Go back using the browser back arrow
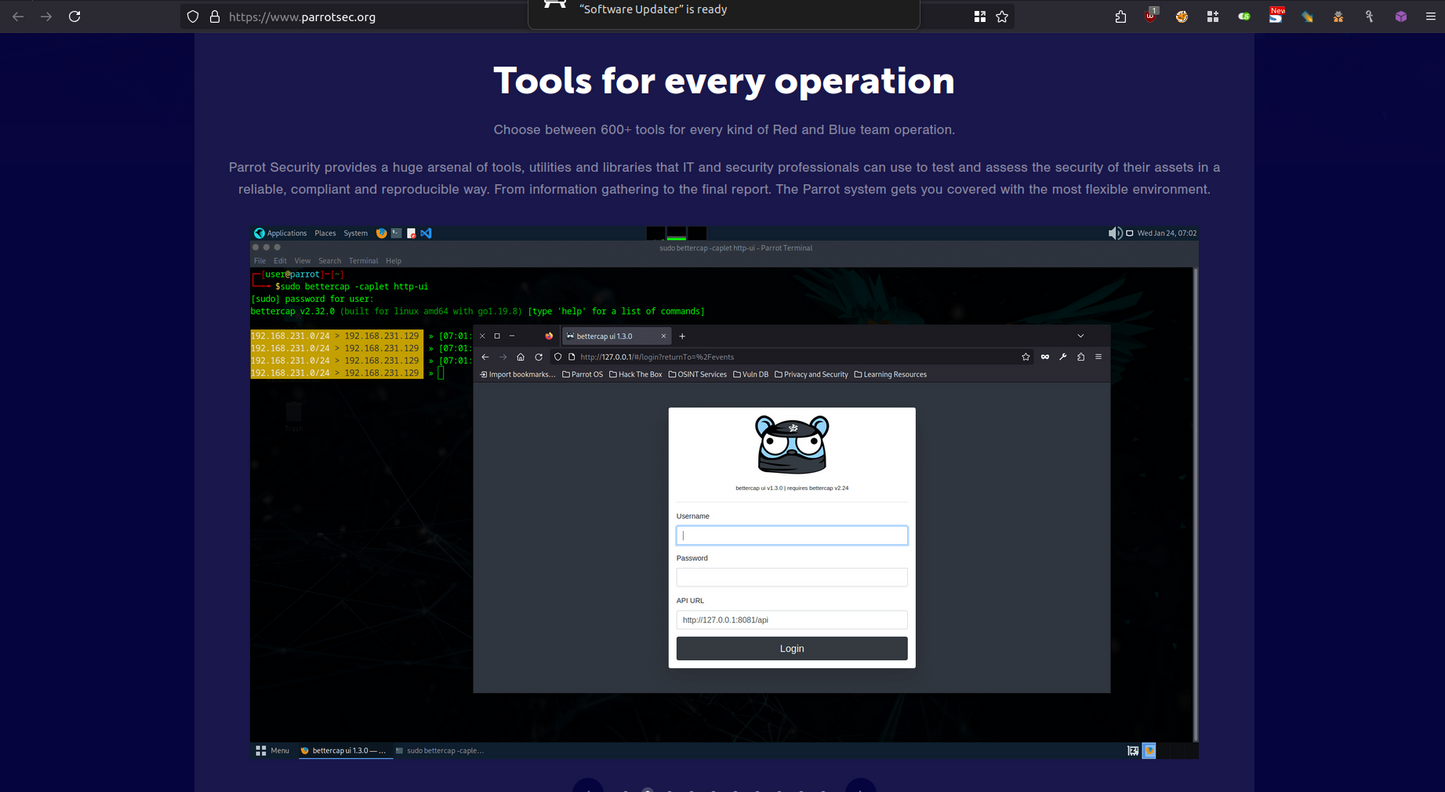Screen dimensions: 1445x792 point(18,17)
